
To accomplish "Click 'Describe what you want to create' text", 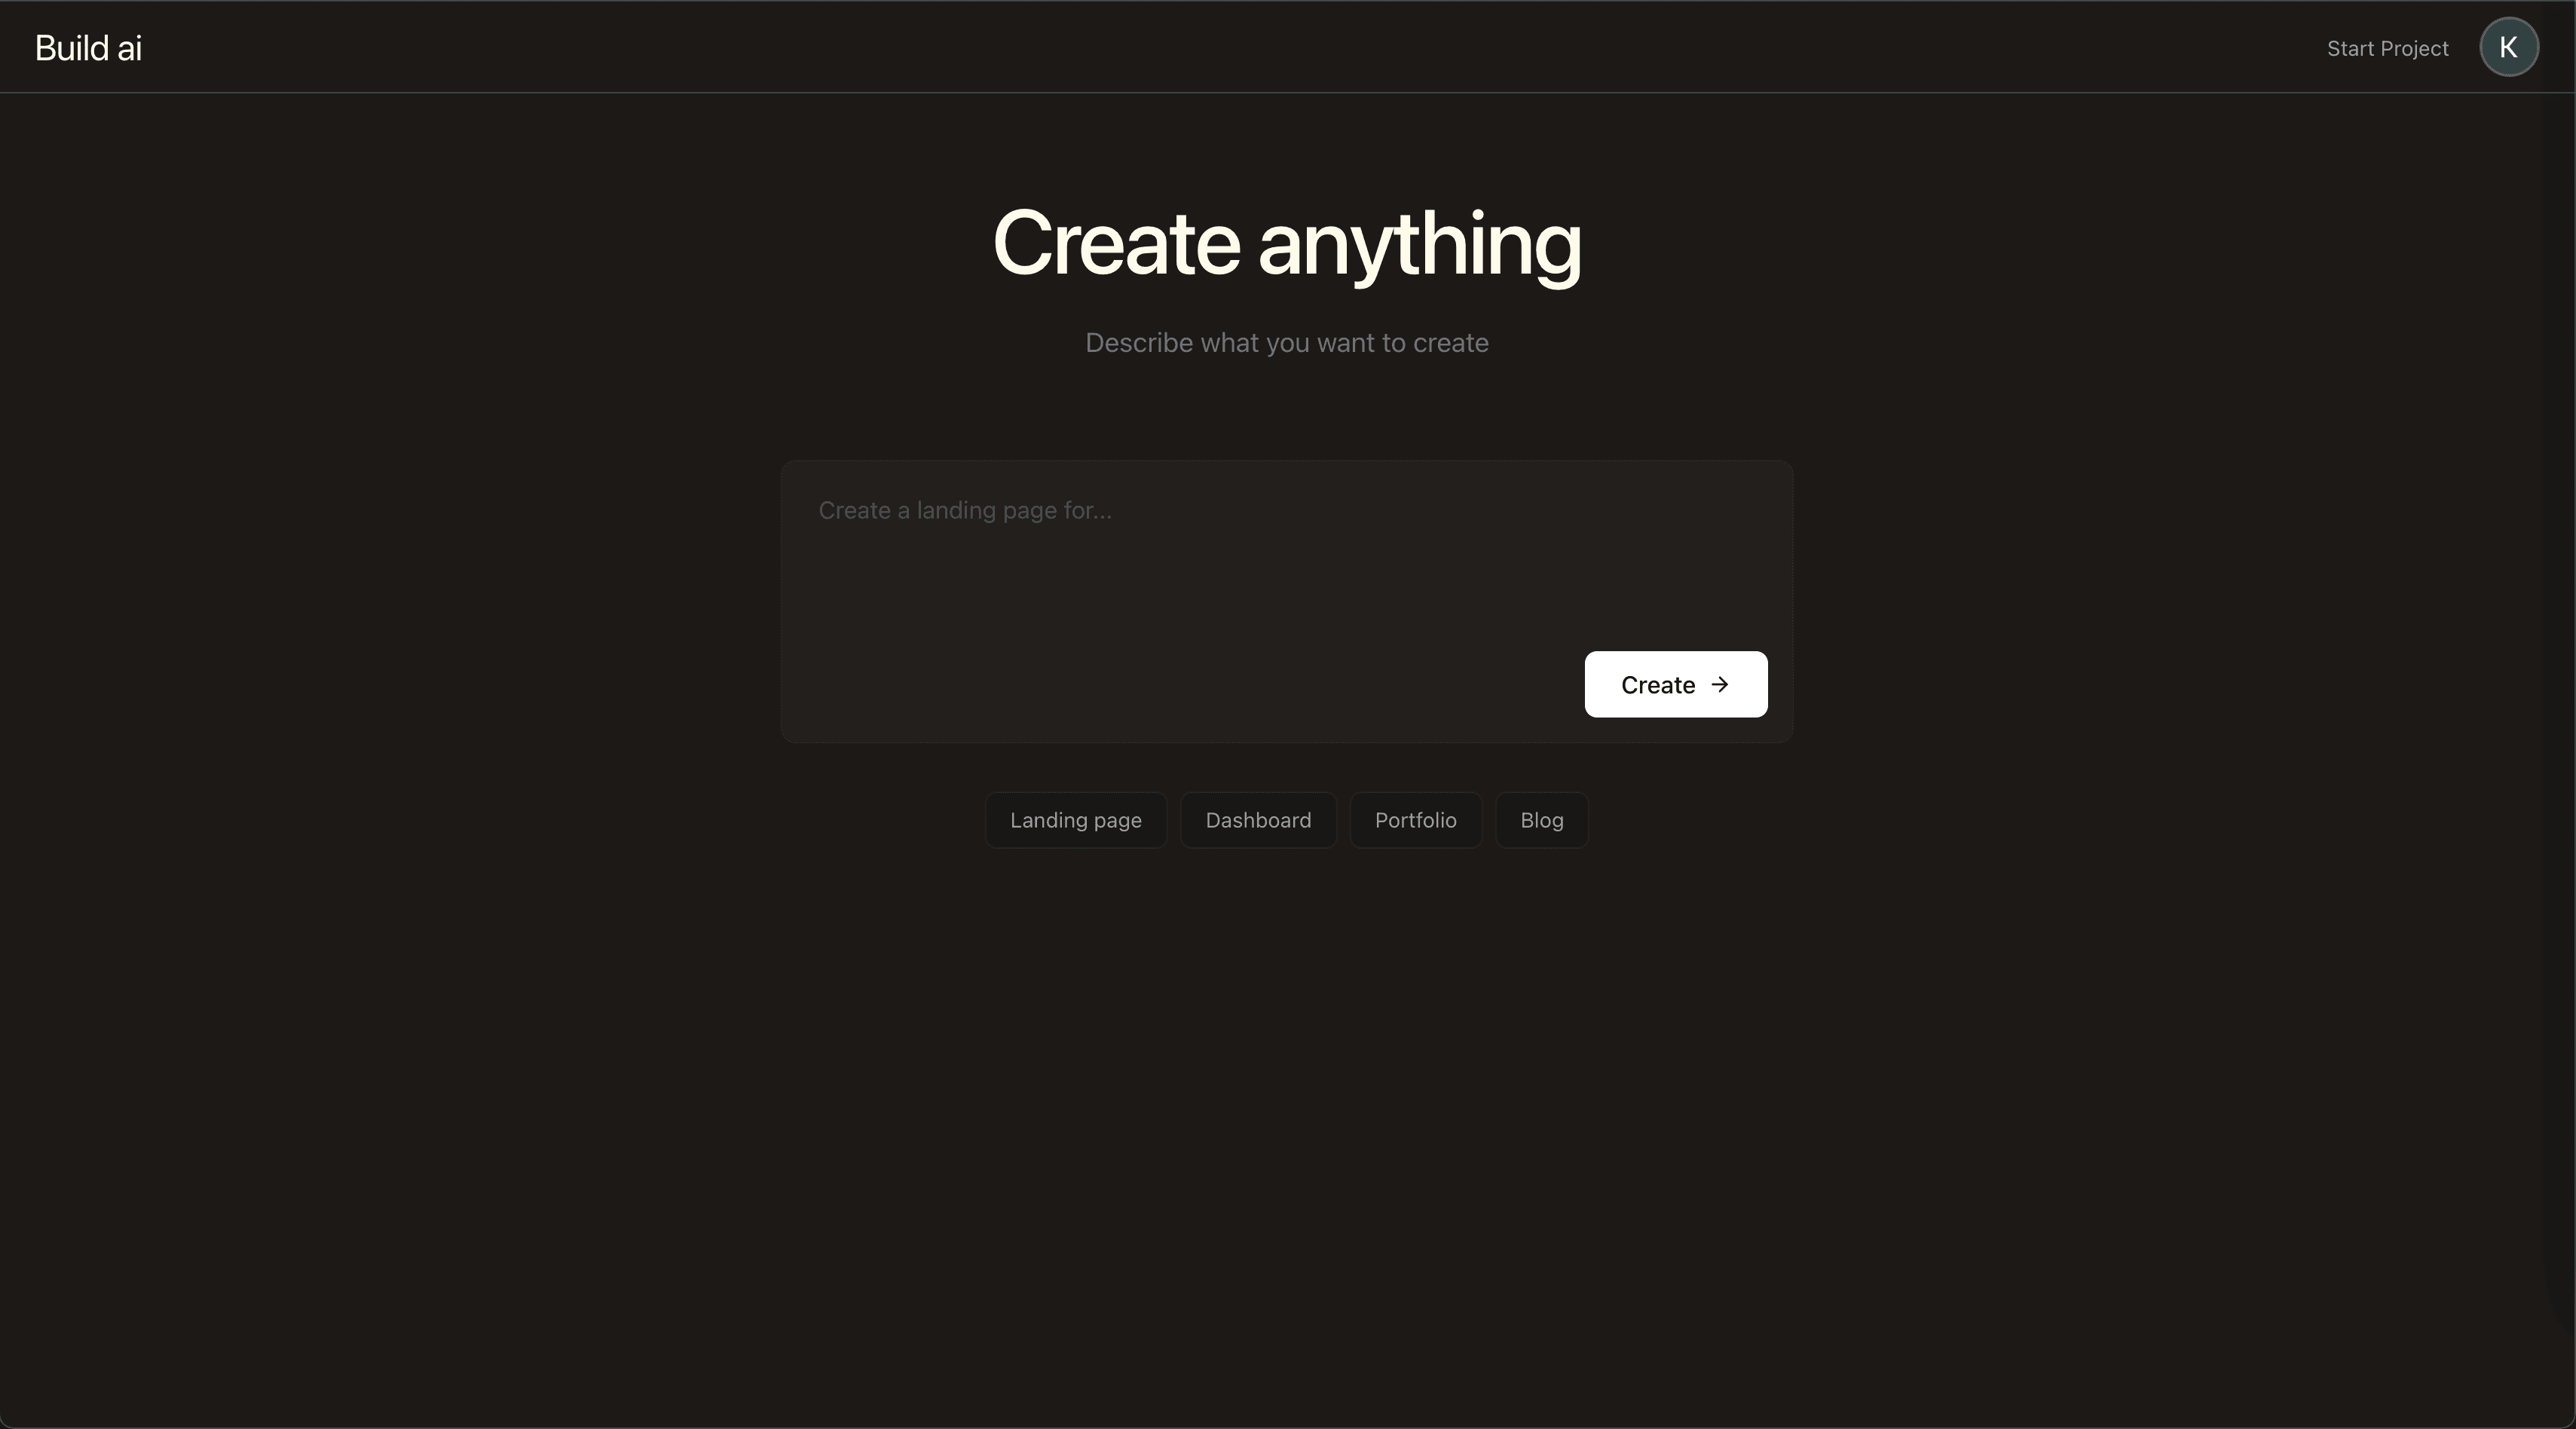I will pyautogui.click(x=1287, y=343).
